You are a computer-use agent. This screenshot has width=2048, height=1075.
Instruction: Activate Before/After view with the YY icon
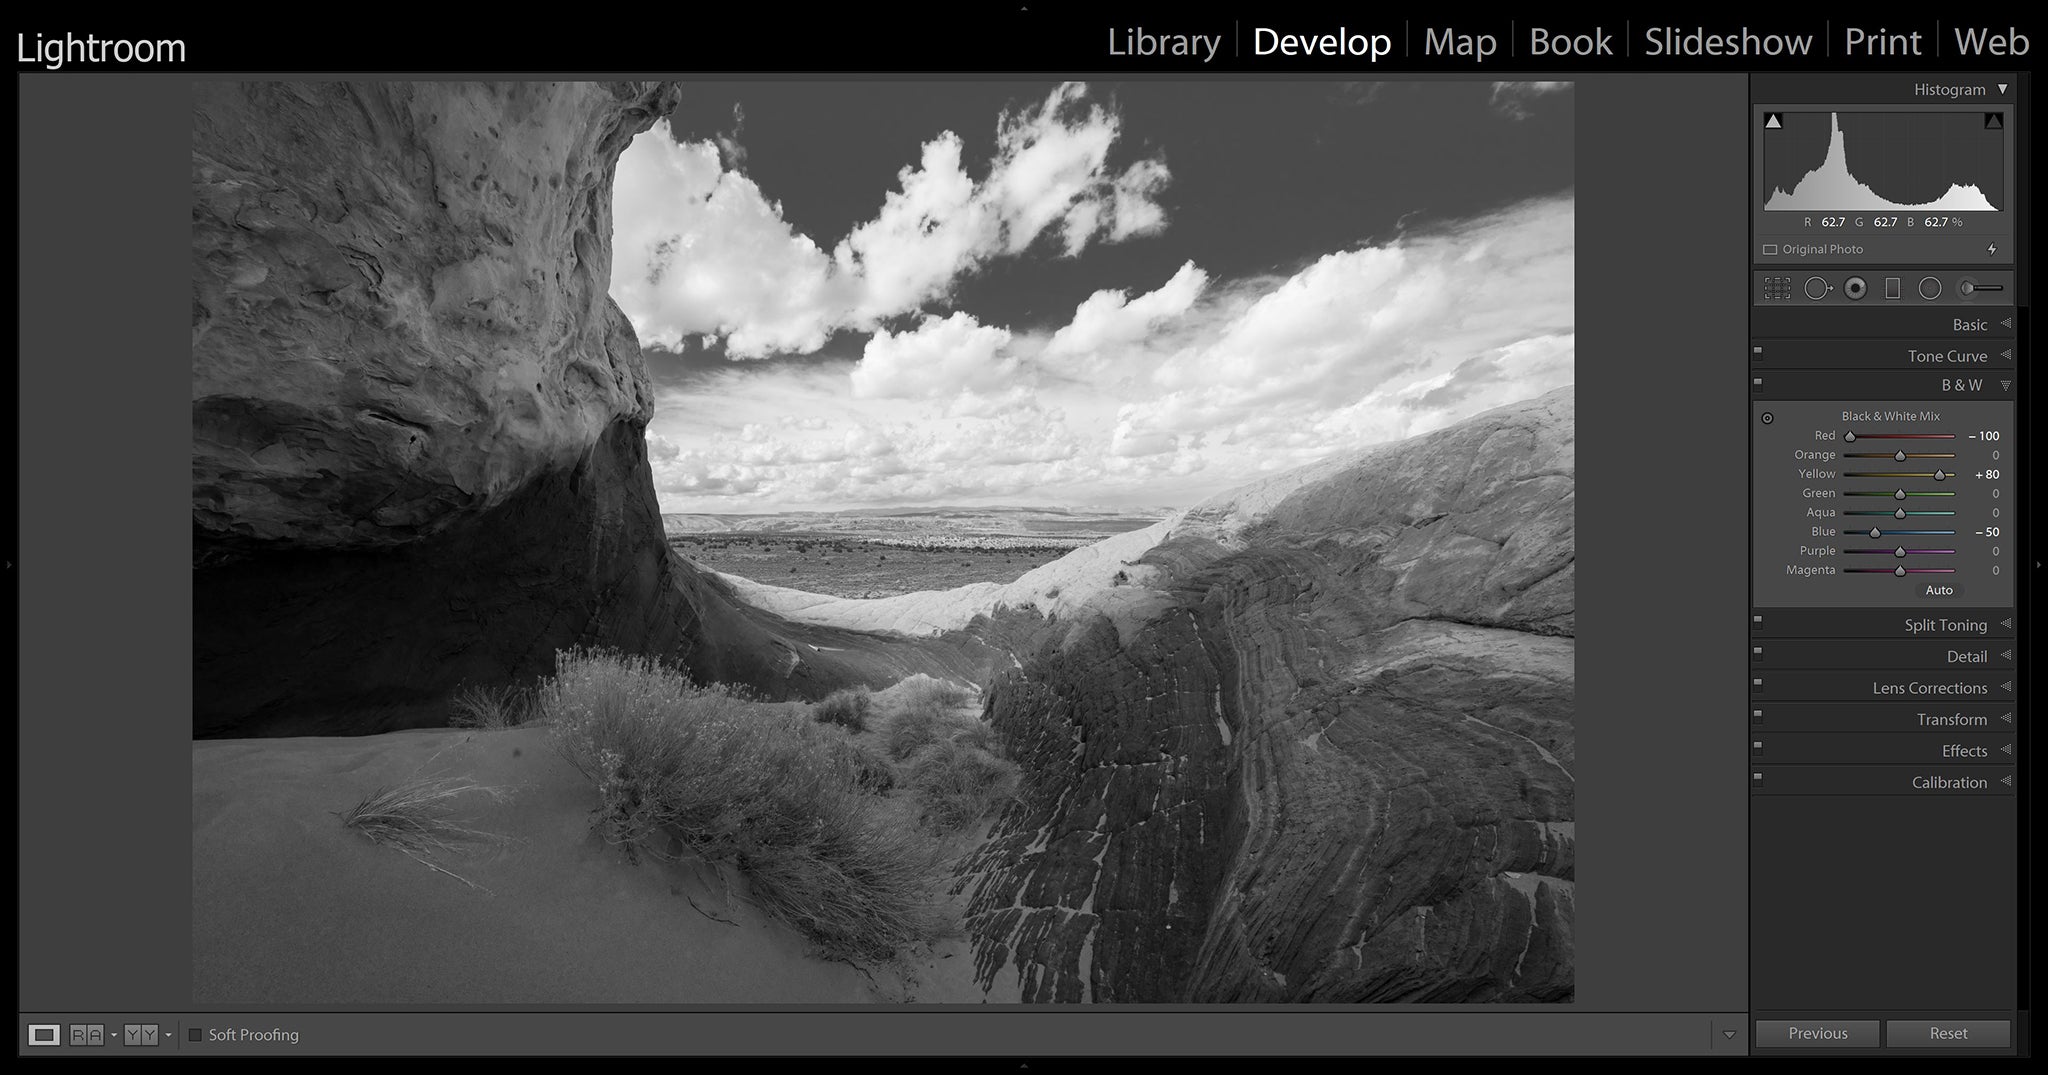pyautogui.click(x=140, y=1034)
